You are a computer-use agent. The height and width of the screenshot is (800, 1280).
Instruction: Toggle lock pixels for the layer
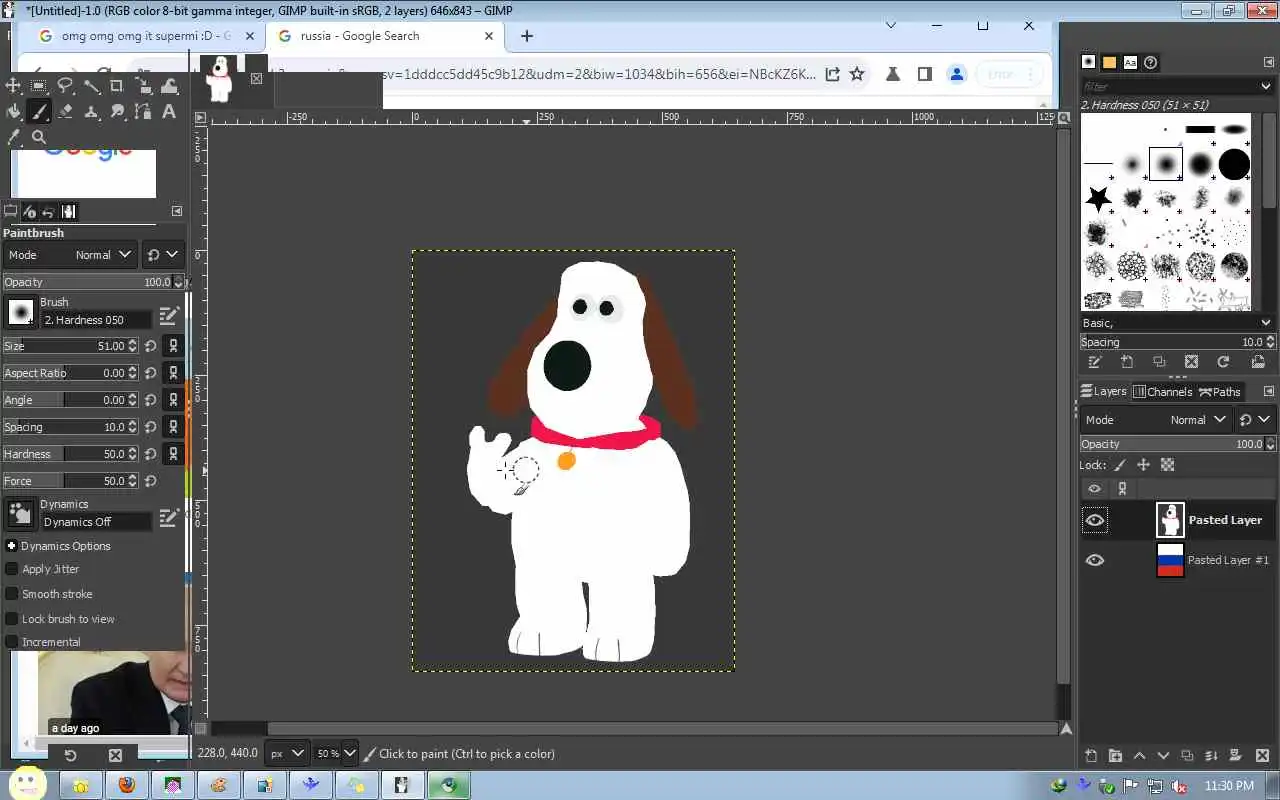click(1119, 465)
